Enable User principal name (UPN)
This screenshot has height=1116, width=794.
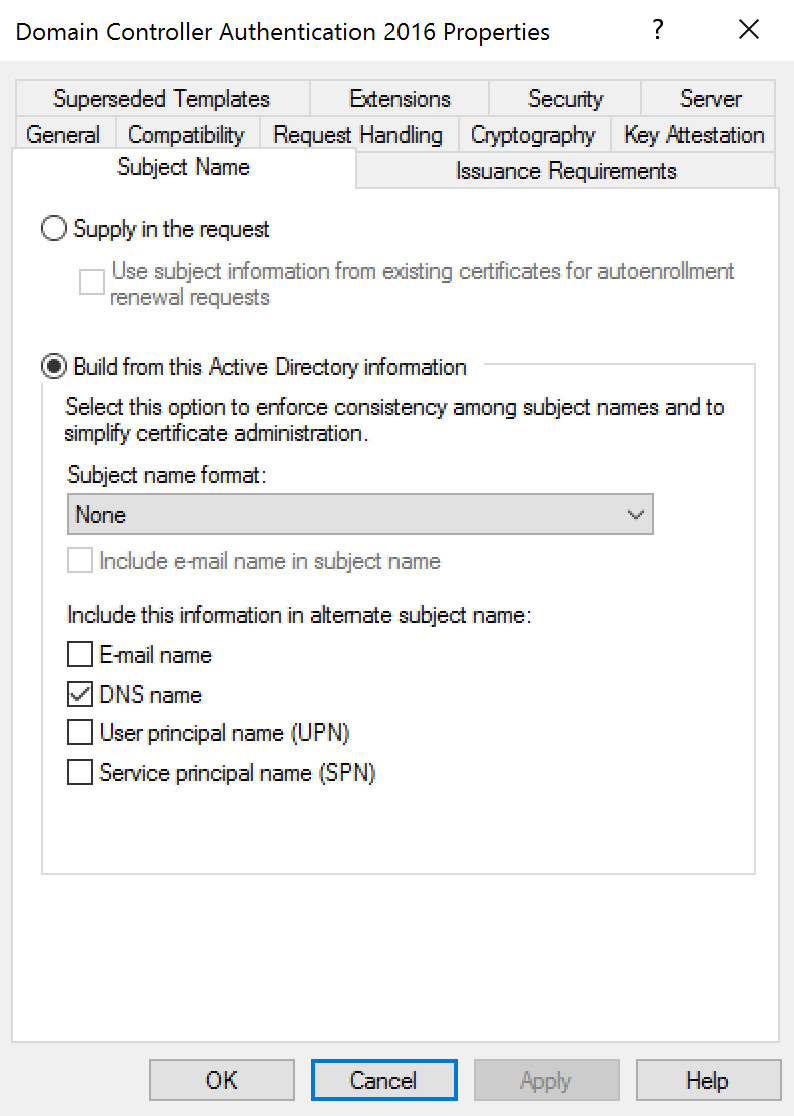click(x=80, y=732)
